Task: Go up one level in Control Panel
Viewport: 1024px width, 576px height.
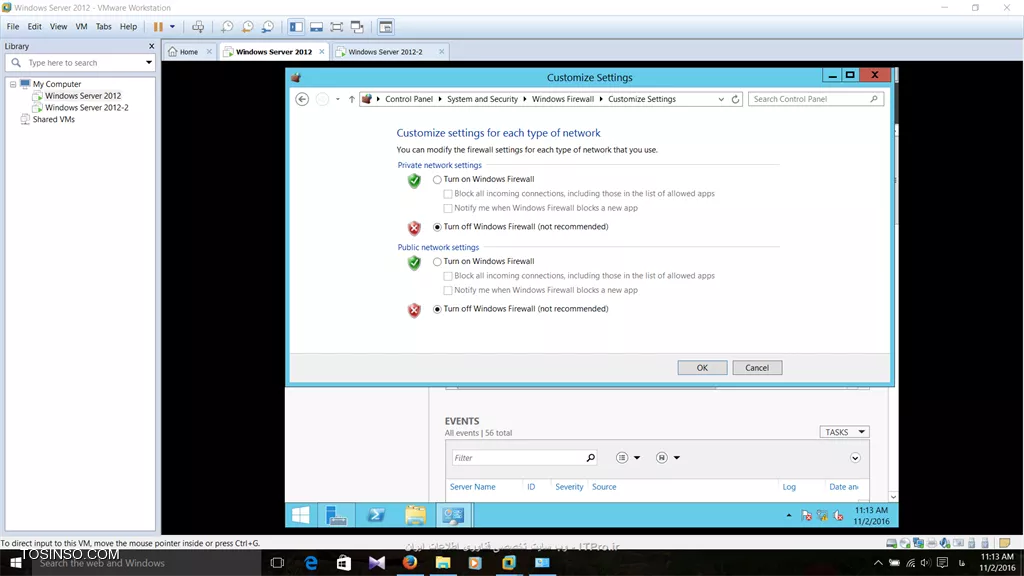Action: [x=351, y=99]
